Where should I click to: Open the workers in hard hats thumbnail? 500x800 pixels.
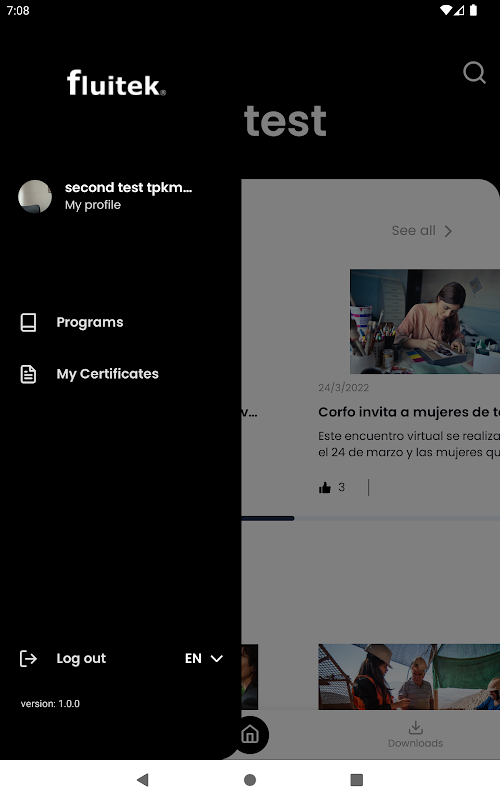(409, 677)
